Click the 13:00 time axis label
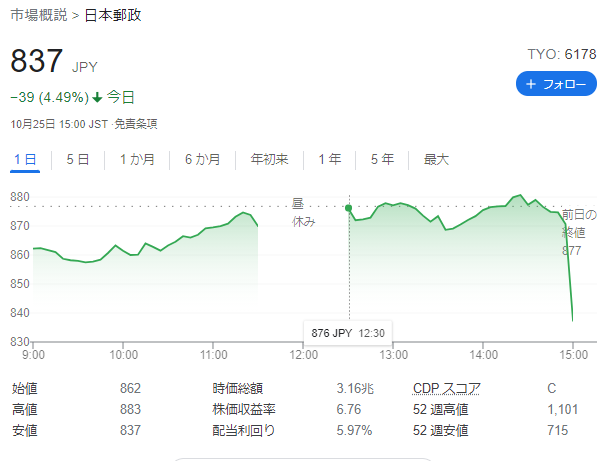 [393, 355]
